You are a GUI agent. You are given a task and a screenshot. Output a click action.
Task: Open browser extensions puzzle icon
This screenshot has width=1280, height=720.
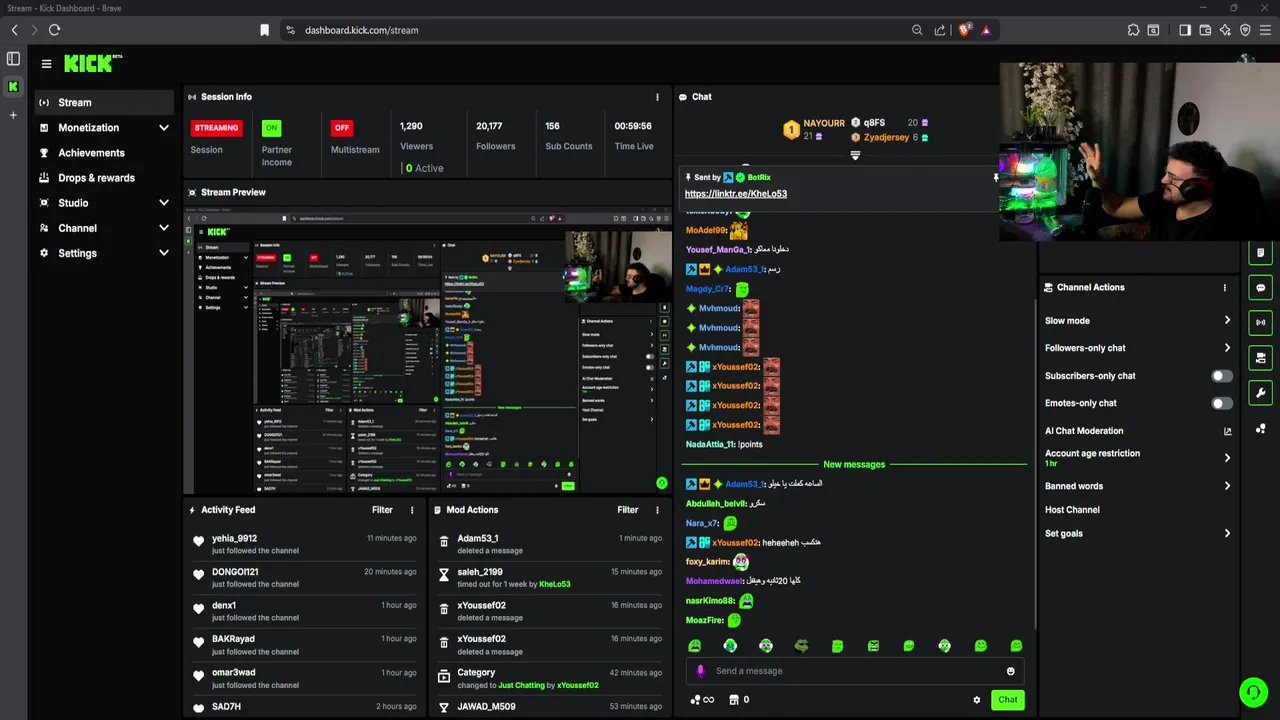pyautogui.click(x=1133, y=30)
